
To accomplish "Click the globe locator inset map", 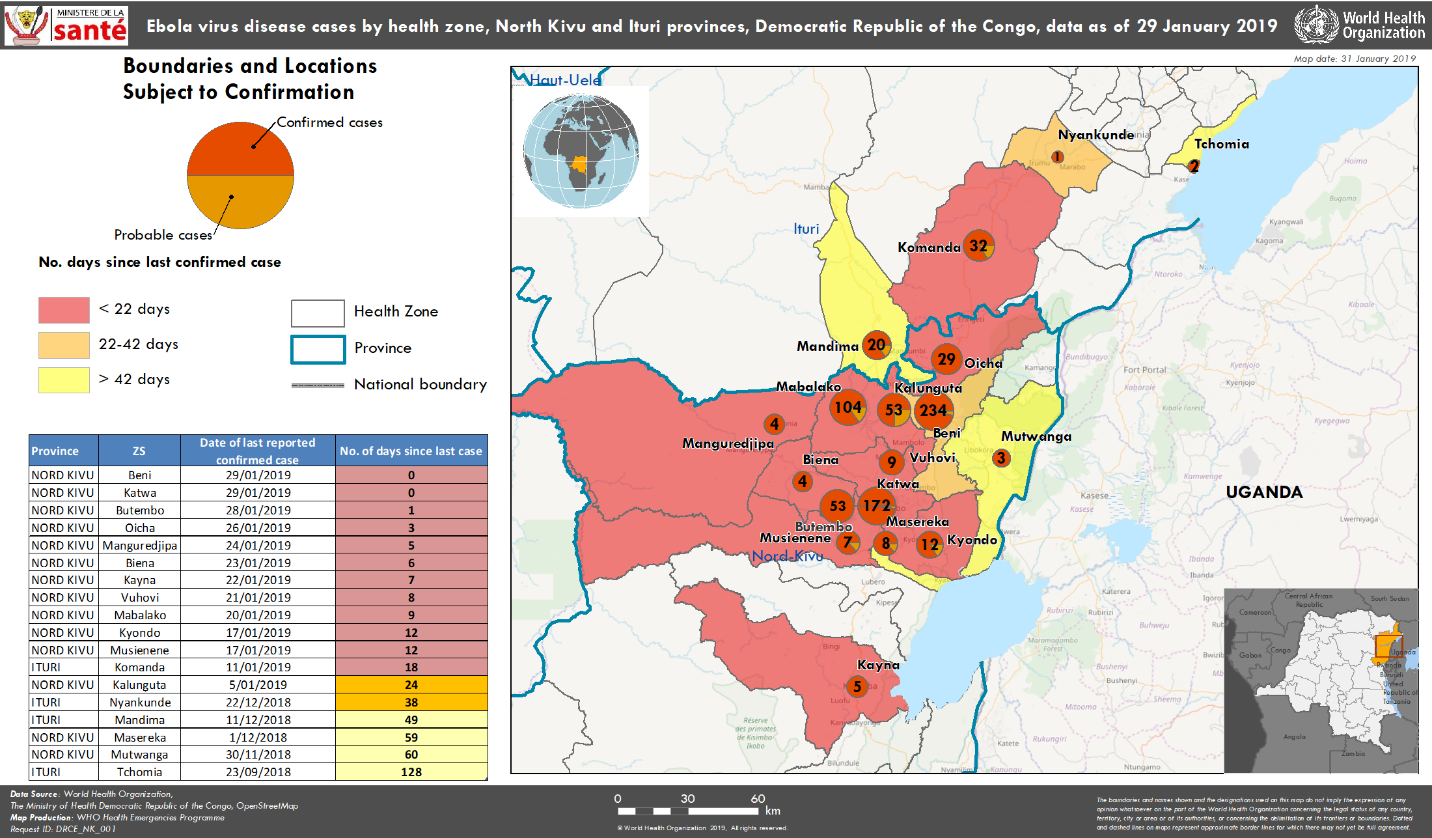I will point(580,151).
